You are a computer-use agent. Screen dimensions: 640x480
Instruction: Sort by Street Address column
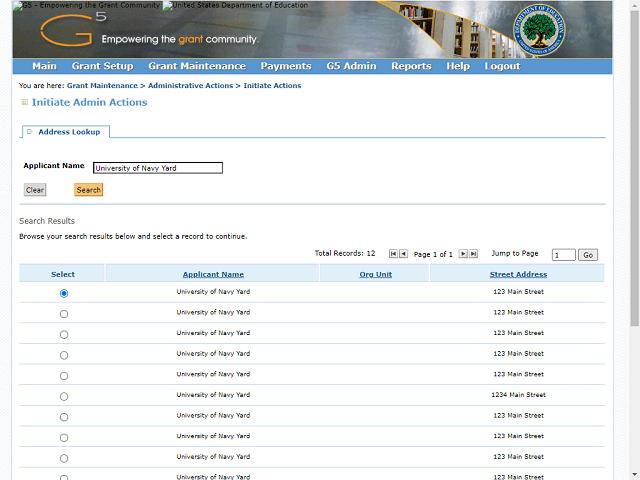[x=518, y=274]
